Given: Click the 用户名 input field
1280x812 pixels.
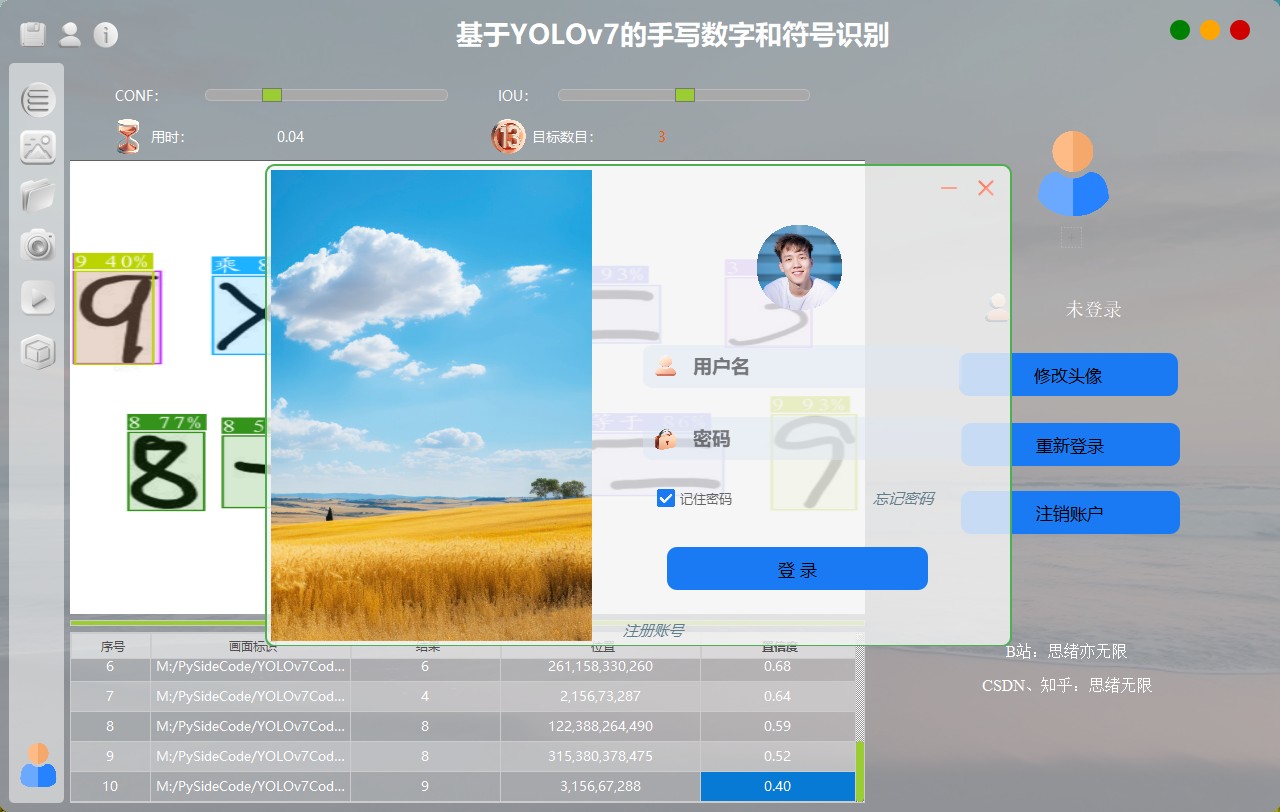Looking at the screenshot, I should [799, 367].
